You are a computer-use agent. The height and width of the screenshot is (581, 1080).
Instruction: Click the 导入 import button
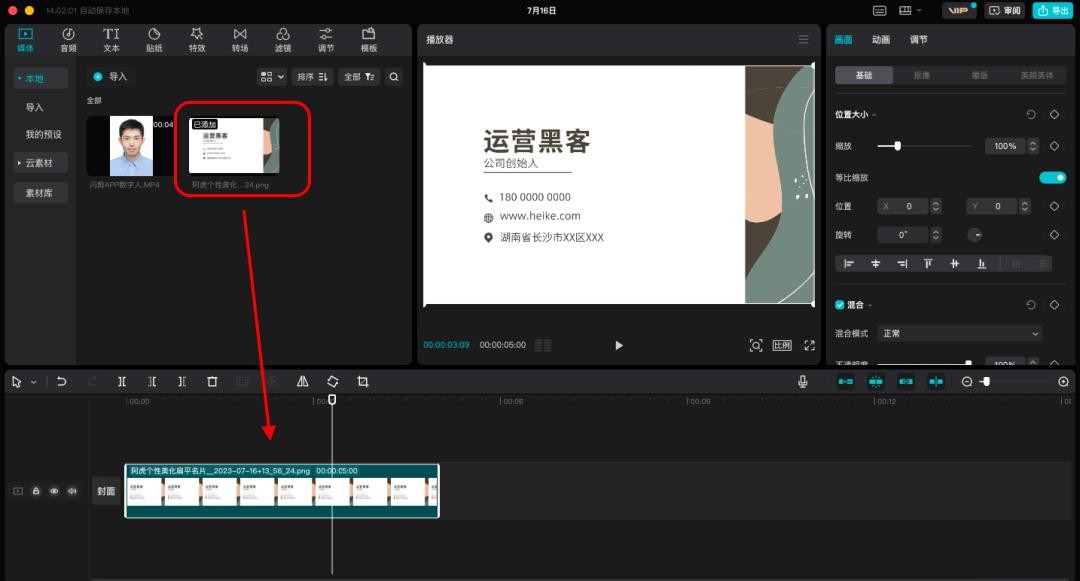(x=110, y=77)
